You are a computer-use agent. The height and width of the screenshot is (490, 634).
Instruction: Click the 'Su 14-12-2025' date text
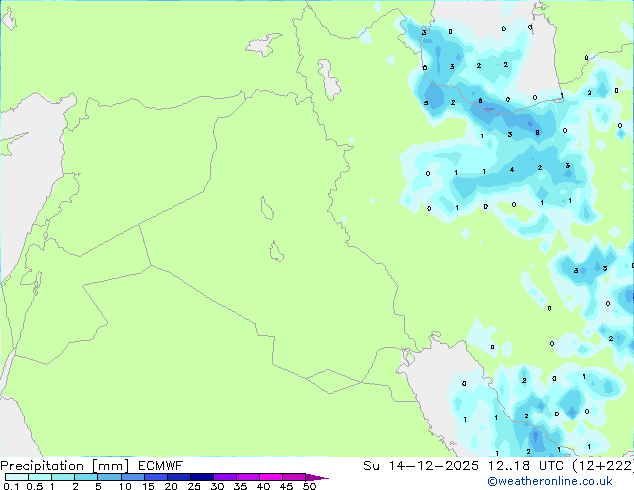coord(421,466)
